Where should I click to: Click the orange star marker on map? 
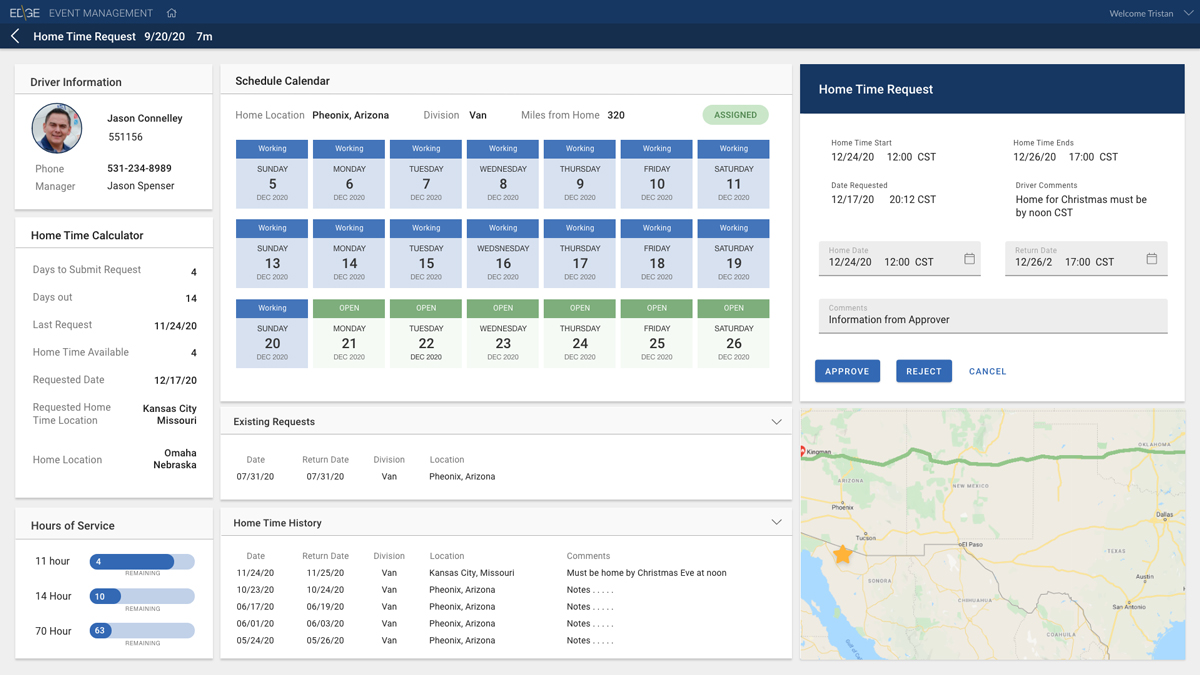(842, 554)
